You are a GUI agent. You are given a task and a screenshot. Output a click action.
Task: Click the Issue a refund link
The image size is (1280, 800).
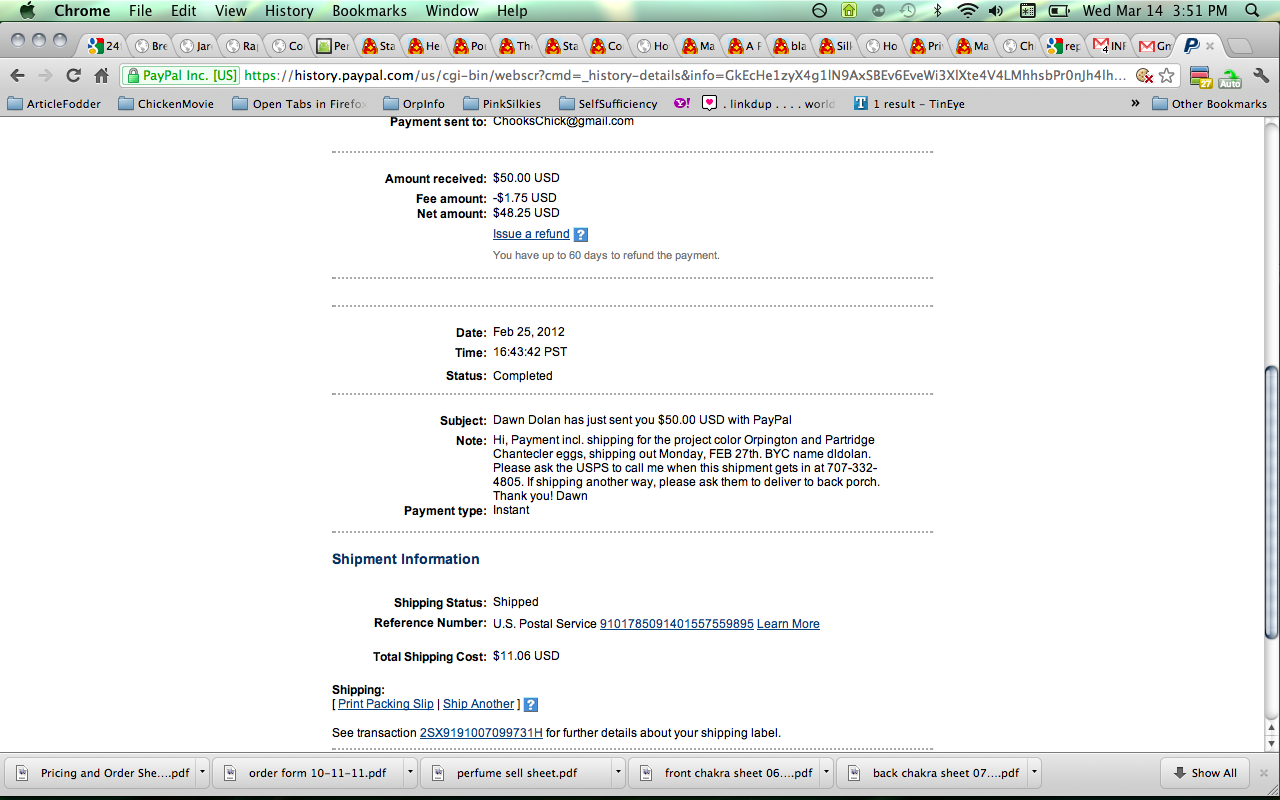531,234
